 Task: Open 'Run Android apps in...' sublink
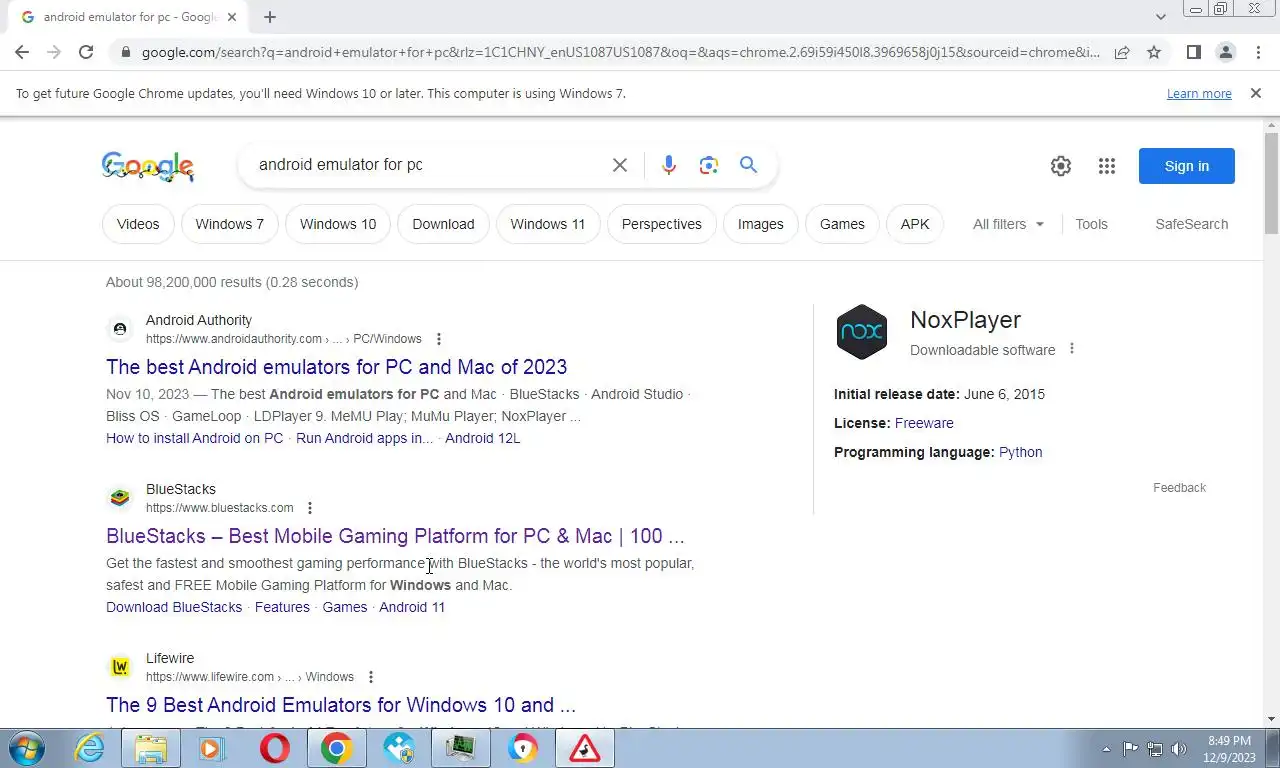364,438
